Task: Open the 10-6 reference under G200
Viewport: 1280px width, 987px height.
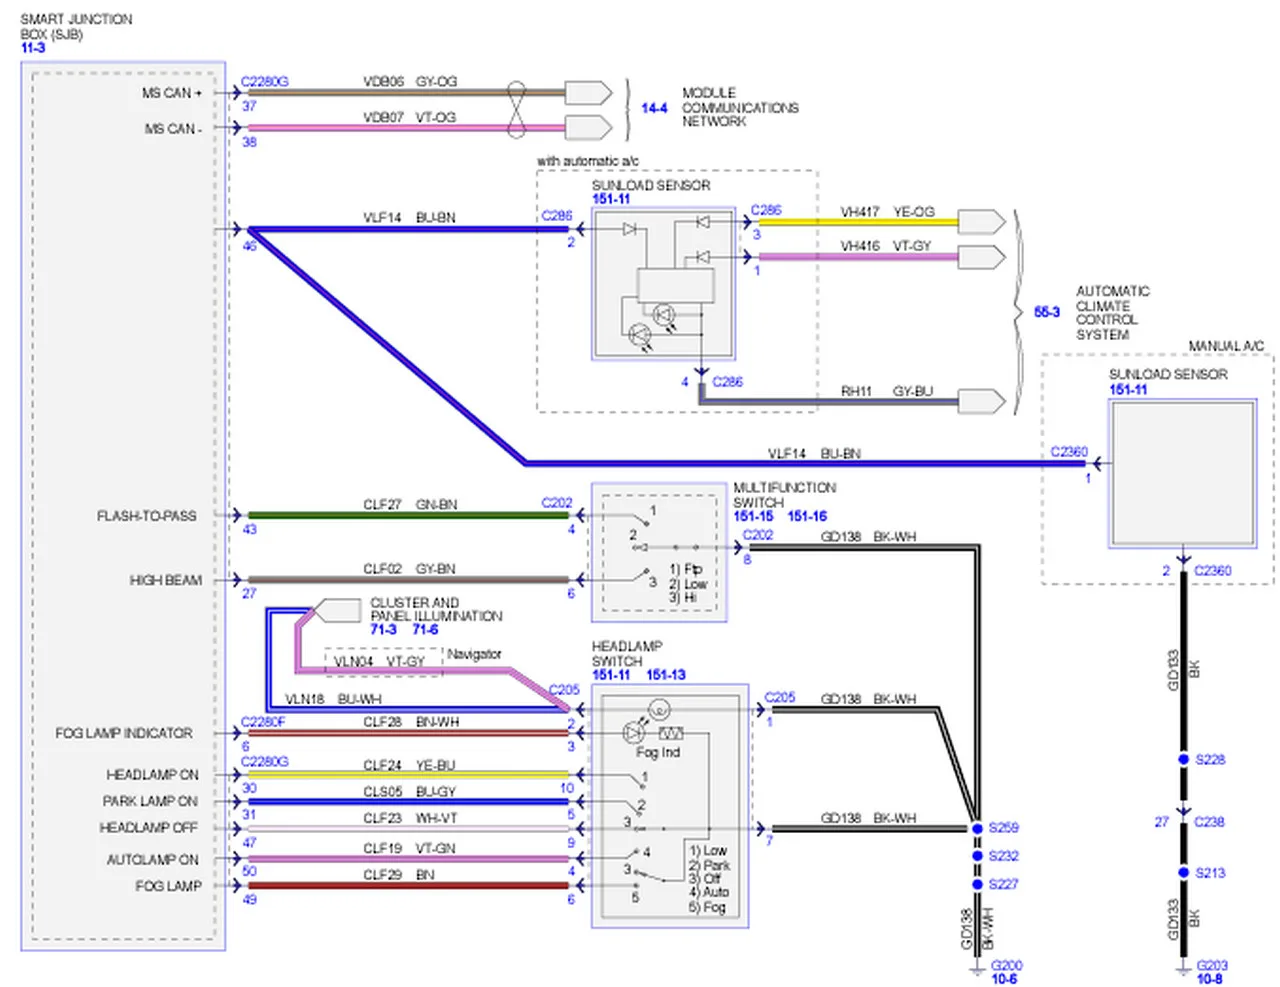Action: pyautogui.click(x=1004, y=979)
